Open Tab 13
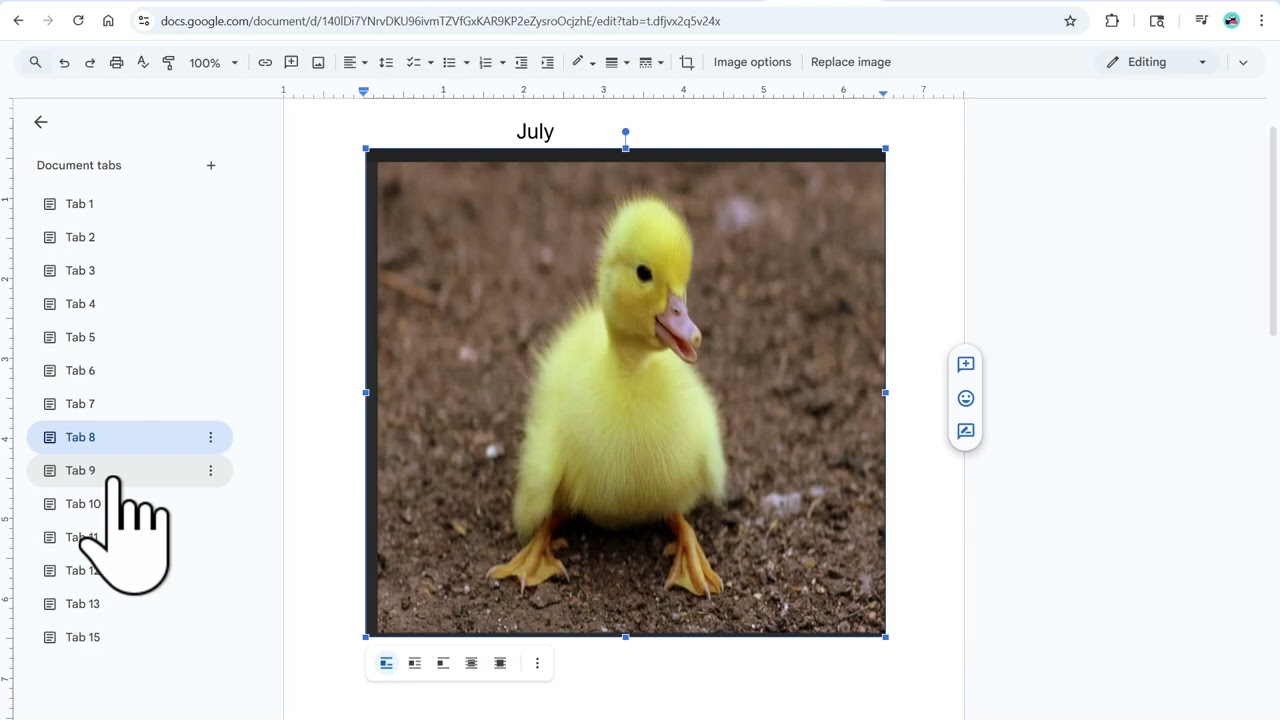 coord(130,604)
